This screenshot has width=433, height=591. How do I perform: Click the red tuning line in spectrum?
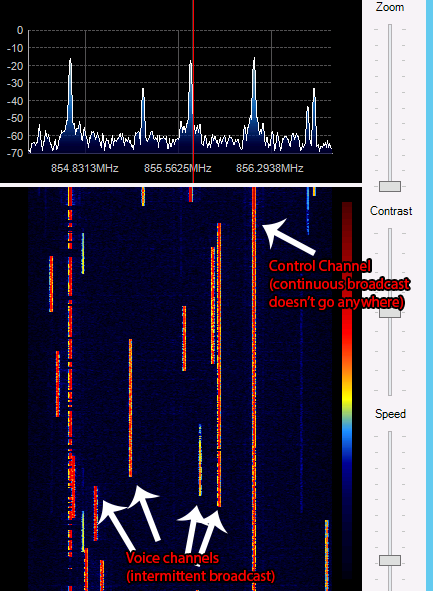tap(193, 91)
